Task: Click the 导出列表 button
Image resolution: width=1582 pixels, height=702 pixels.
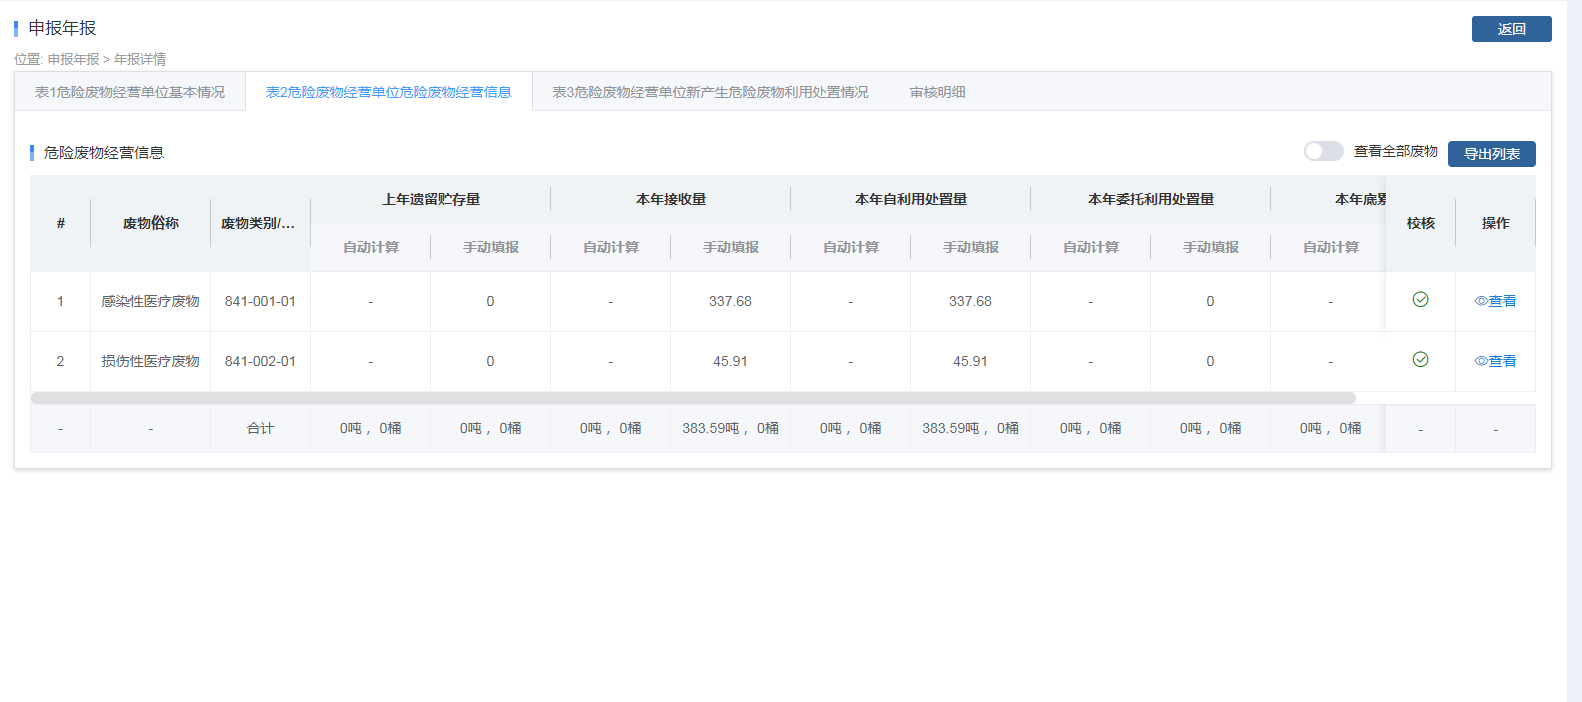Action: [1491, 154]
